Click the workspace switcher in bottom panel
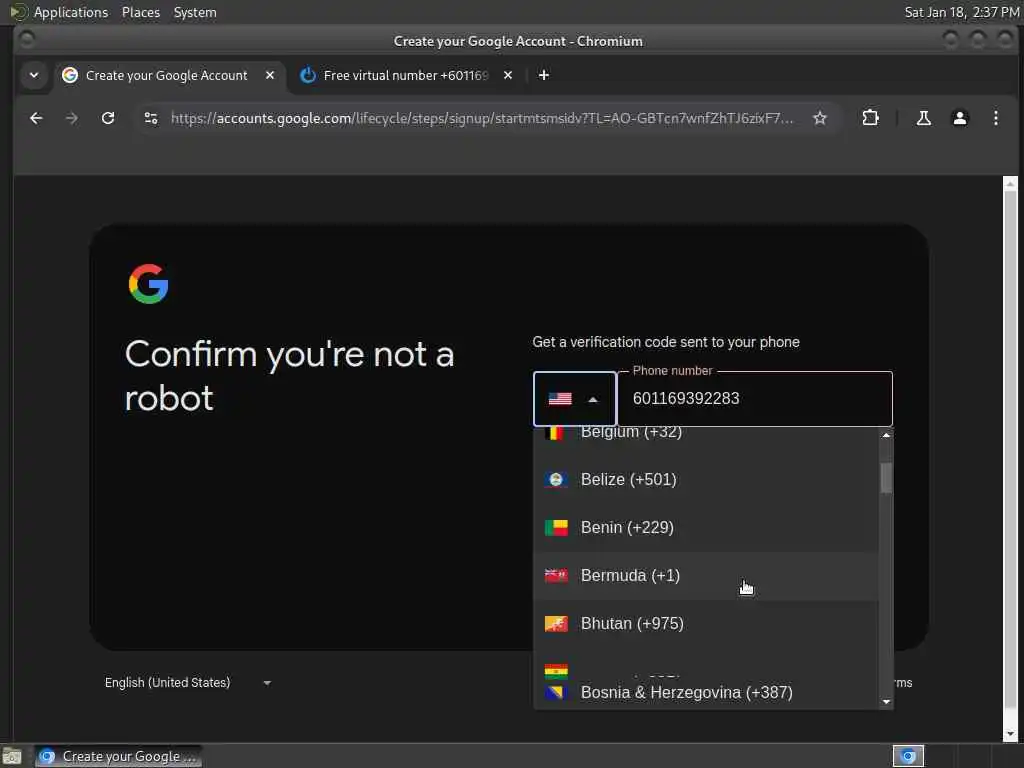Viewport: 1024px width, 768px height. pos(908,756)
